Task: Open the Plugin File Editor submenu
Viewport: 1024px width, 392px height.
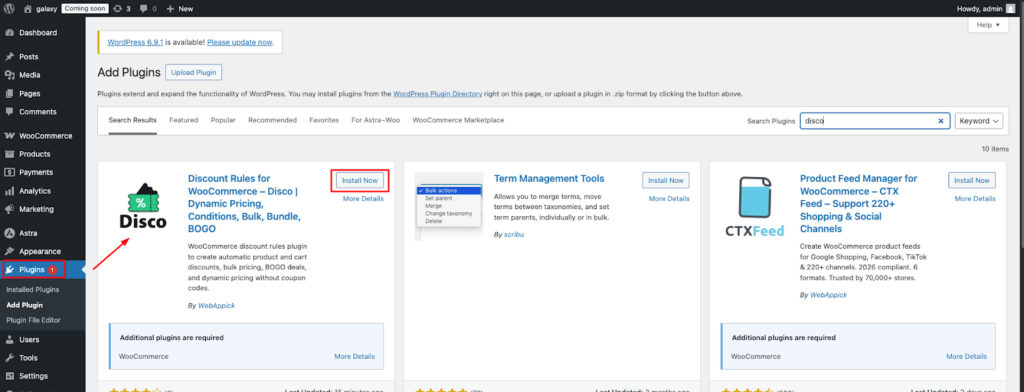Action: pyautogui.click(x=33, y=320)
